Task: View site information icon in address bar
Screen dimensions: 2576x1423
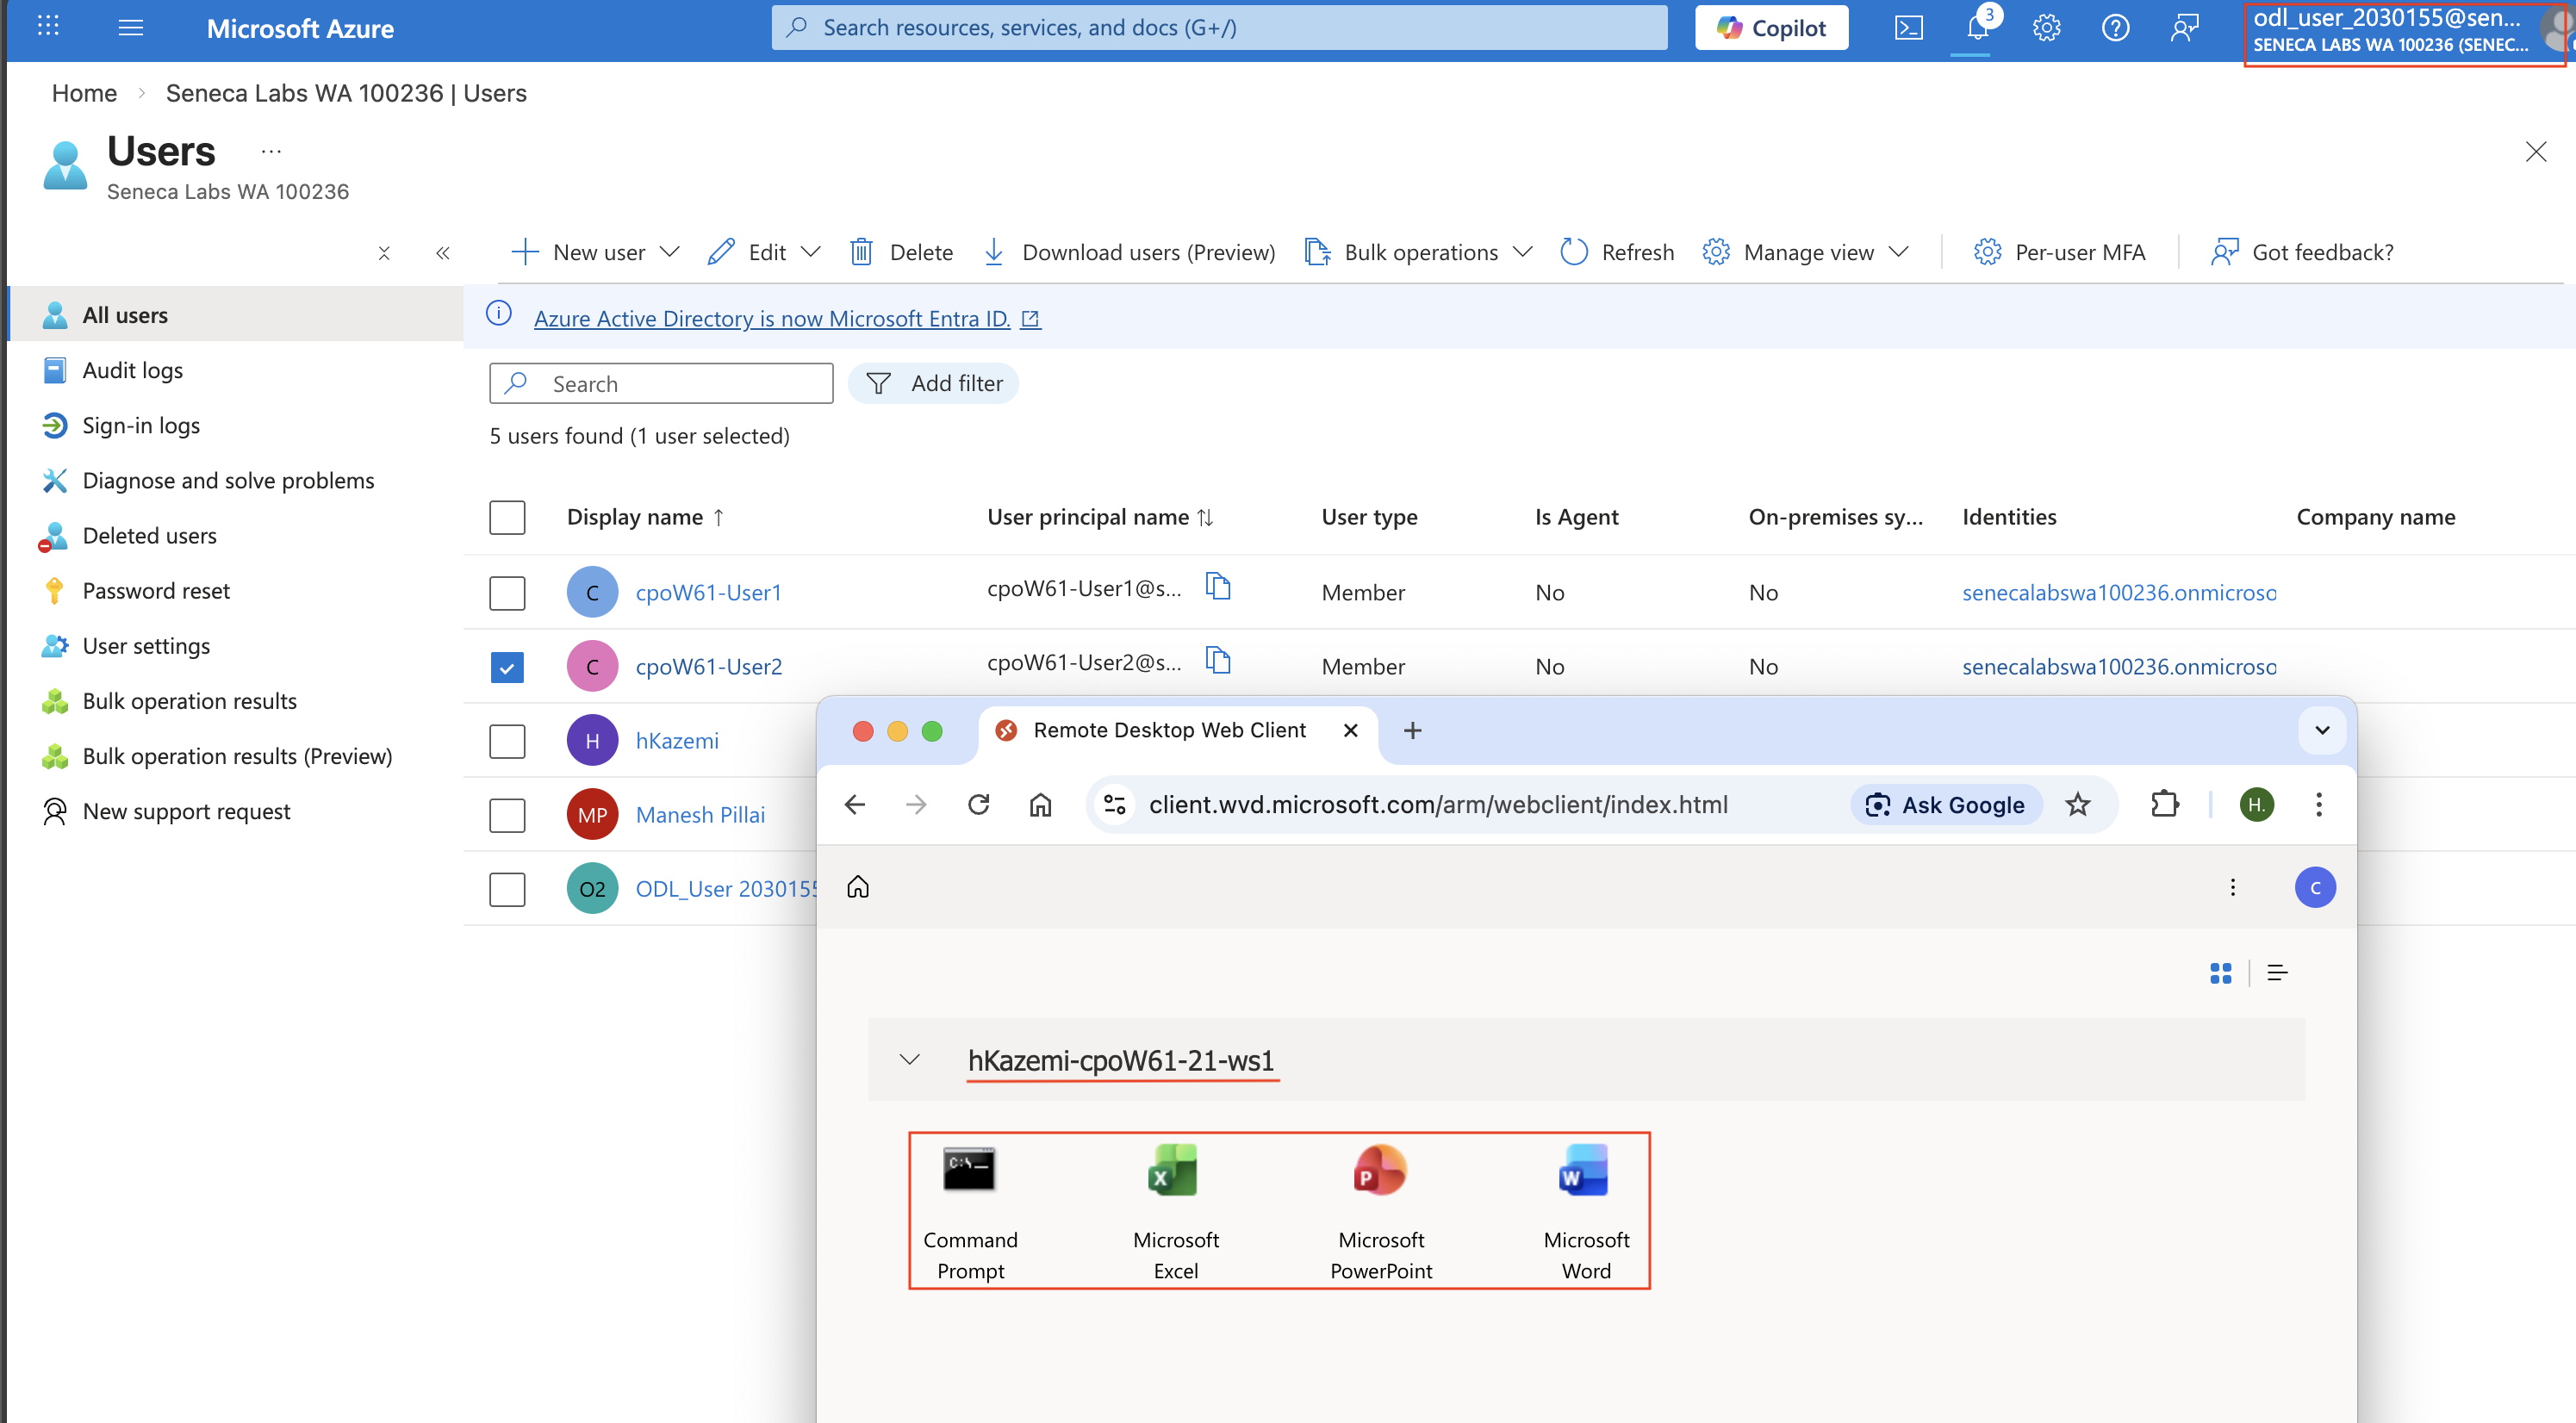Action: (1114, 805)
